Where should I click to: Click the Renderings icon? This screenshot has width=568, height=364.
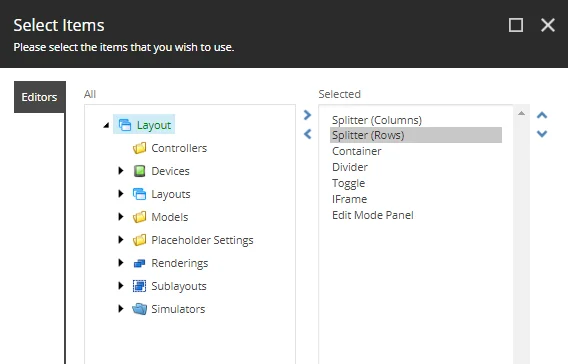tap(139, 263)
